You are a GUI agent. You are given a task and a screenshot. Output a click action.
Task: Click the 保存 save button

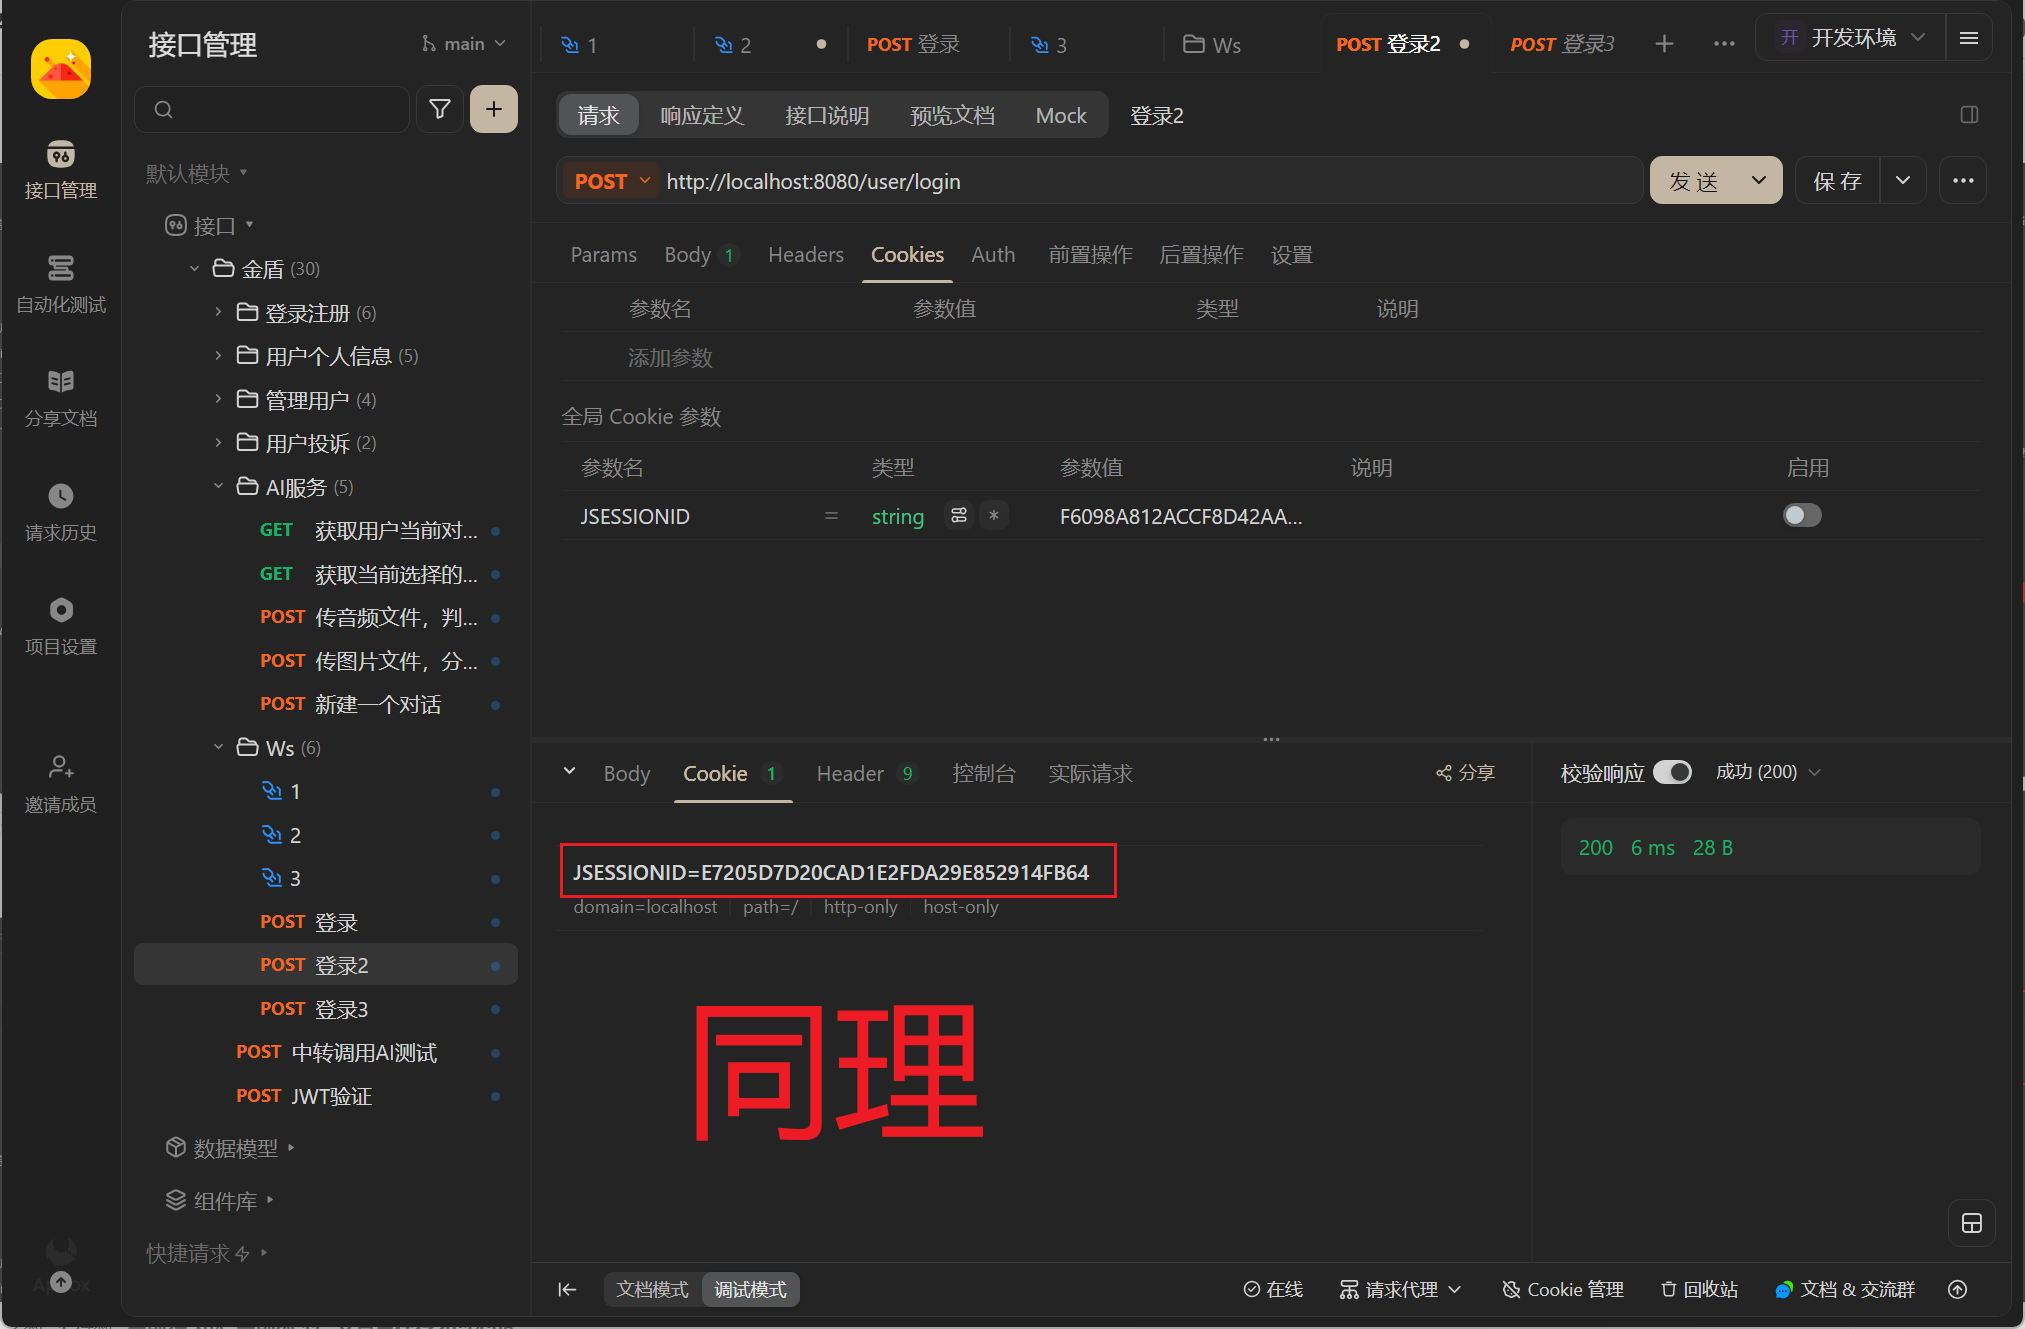[x=1837, y=181]
